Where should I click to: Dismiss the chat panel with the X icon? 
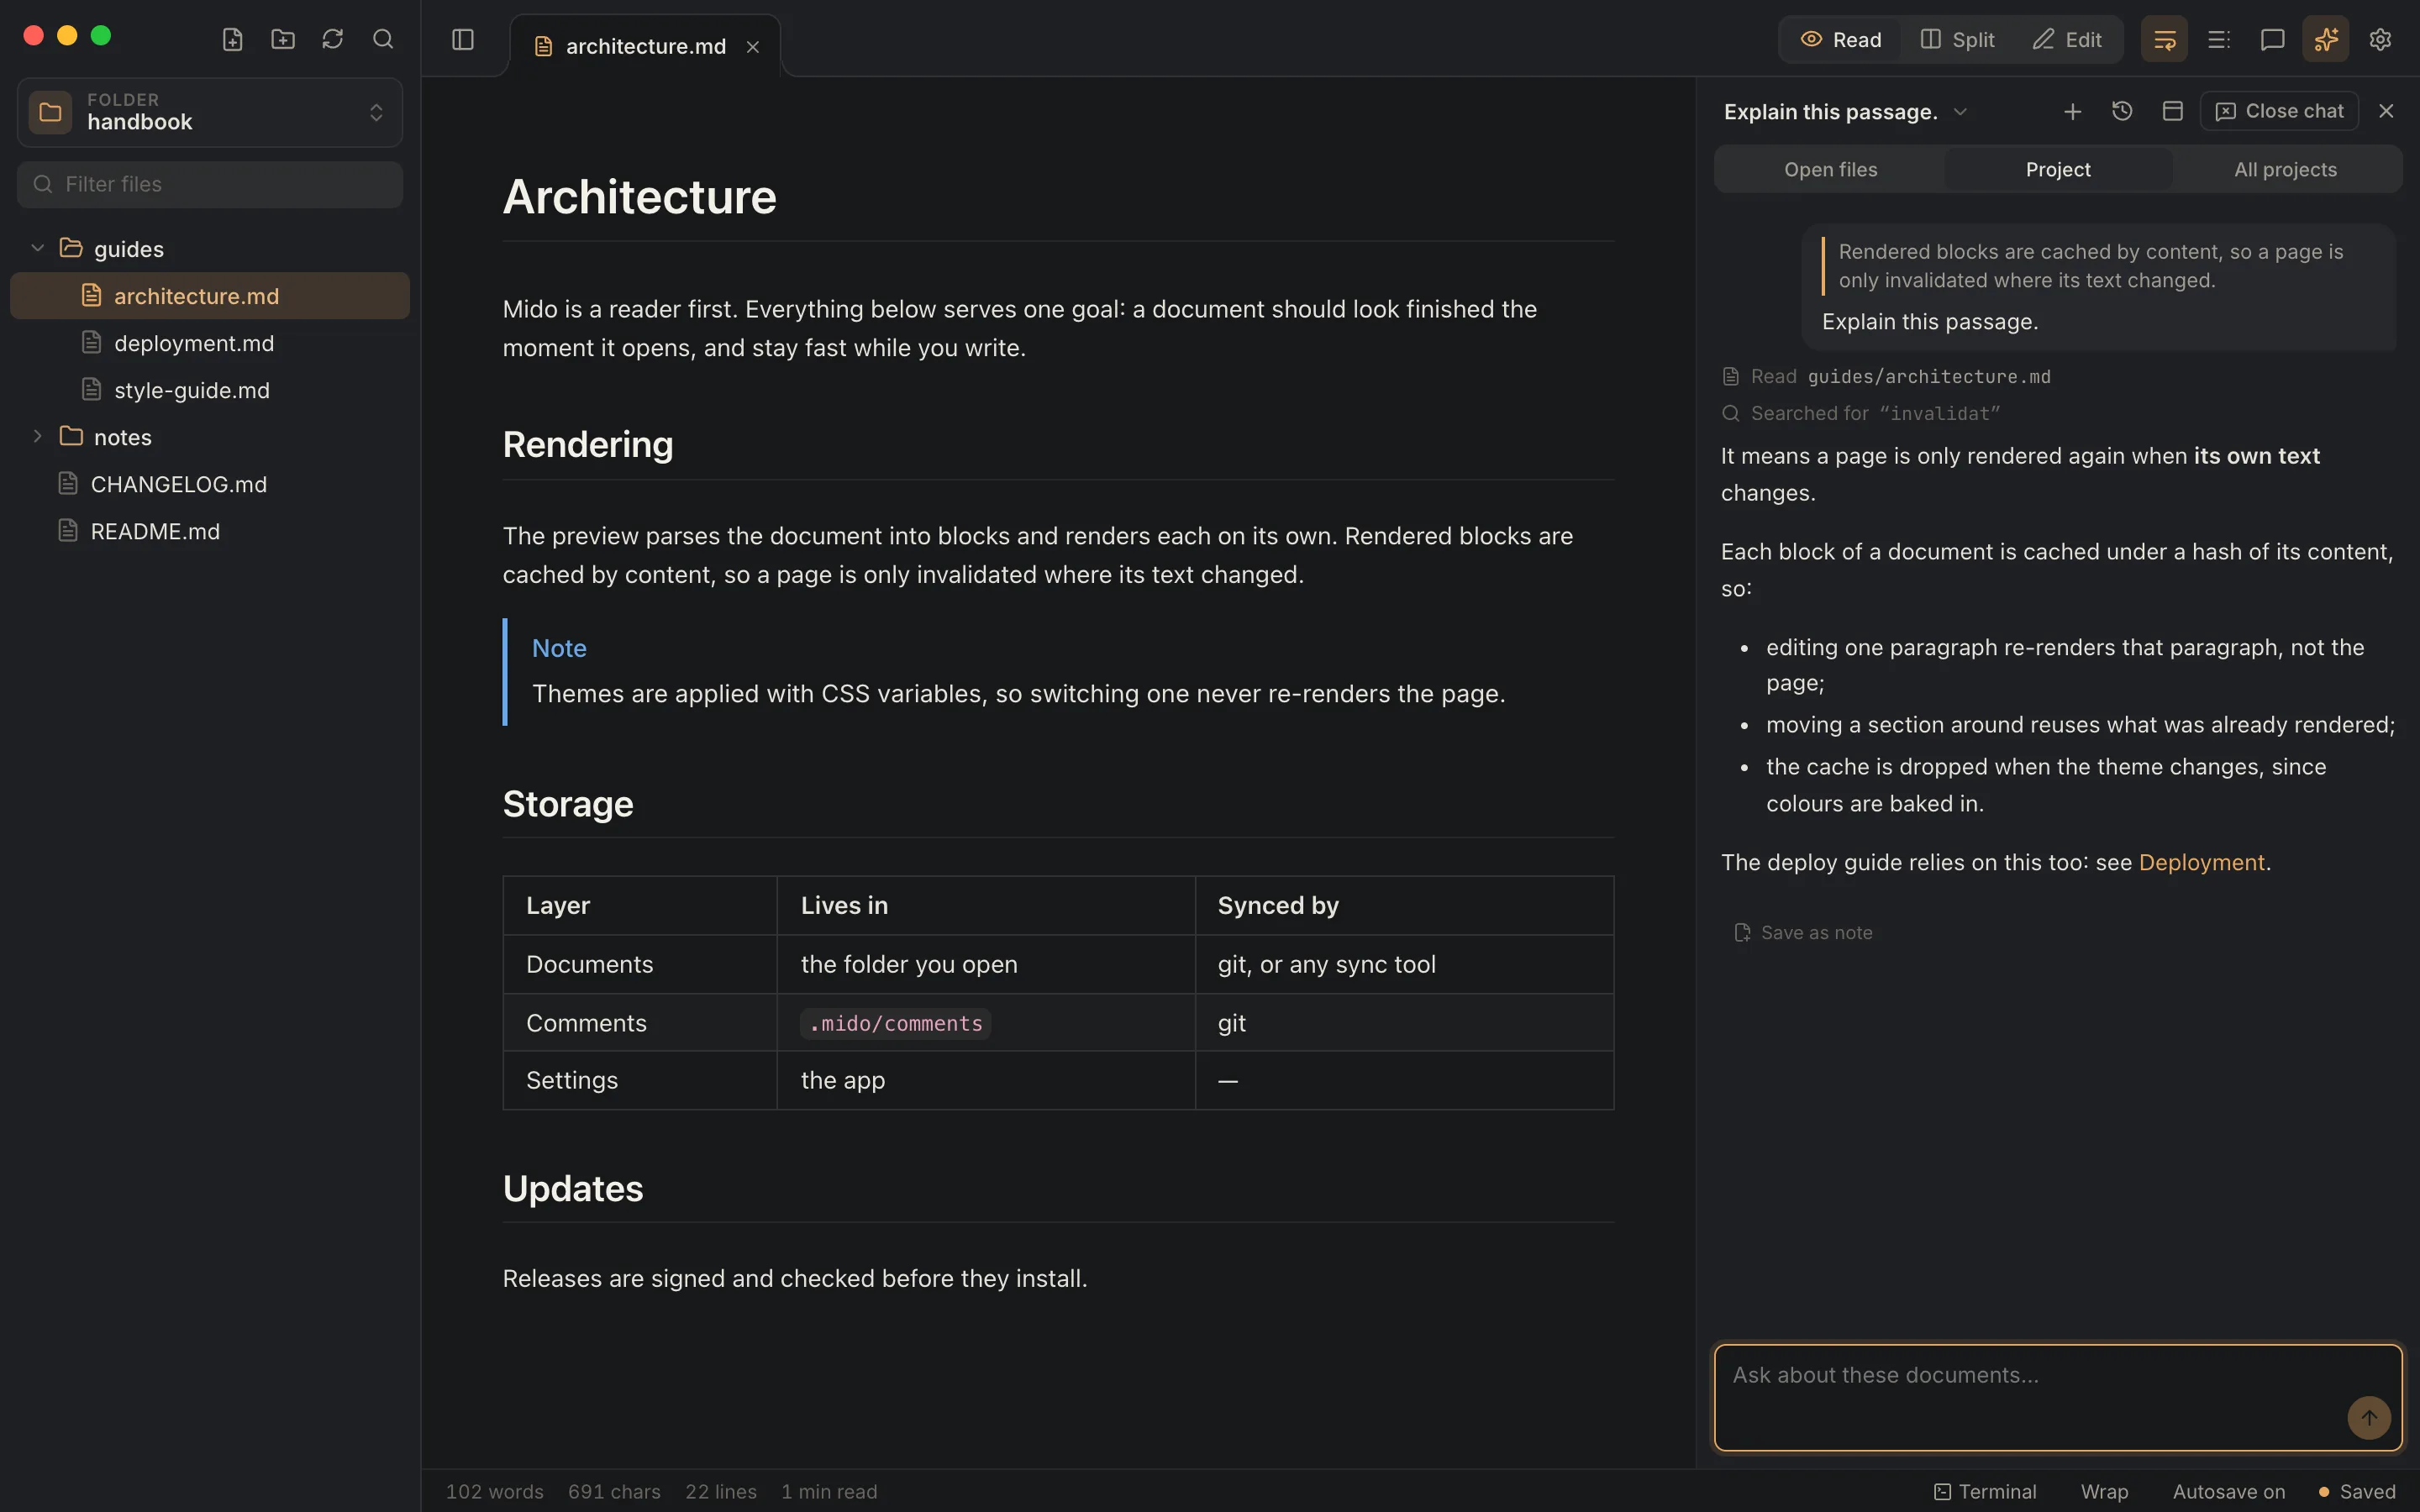click(2386, 111)
